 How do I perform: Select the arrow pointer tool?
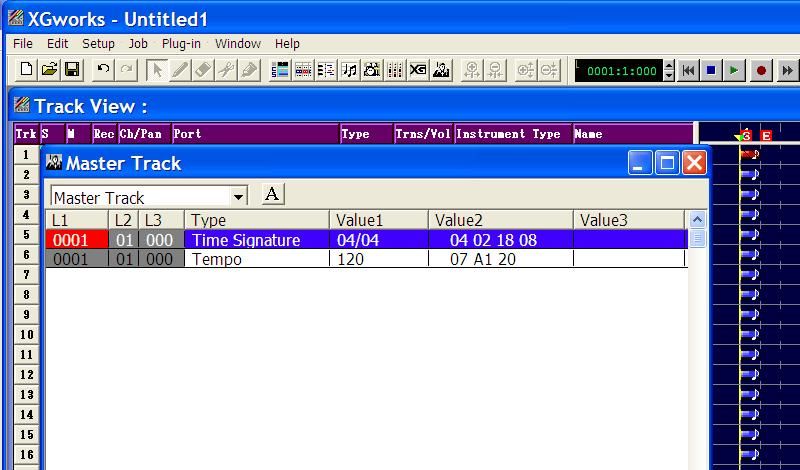click(157, 70)
